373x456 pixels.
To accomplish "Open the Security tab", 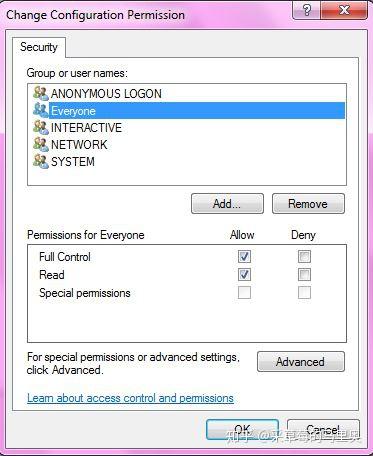I will tap(39, 47).
